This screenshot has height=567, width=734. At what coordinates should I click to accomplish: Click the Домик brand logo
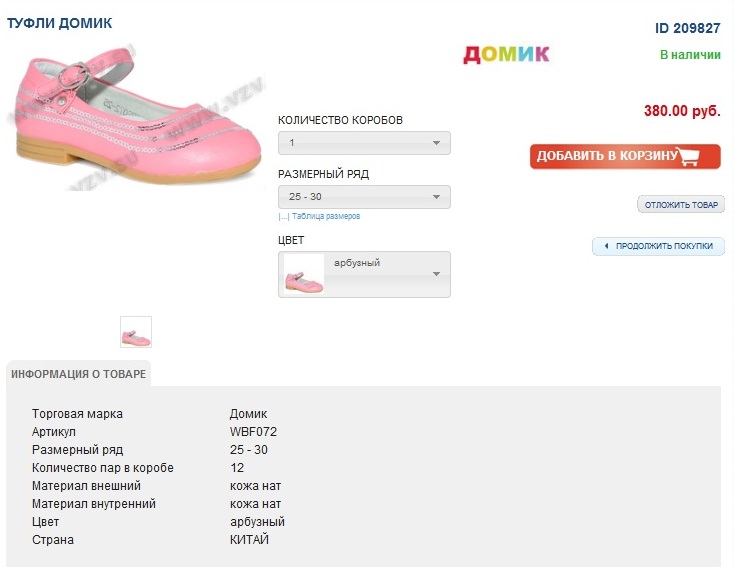coord(506,54)
